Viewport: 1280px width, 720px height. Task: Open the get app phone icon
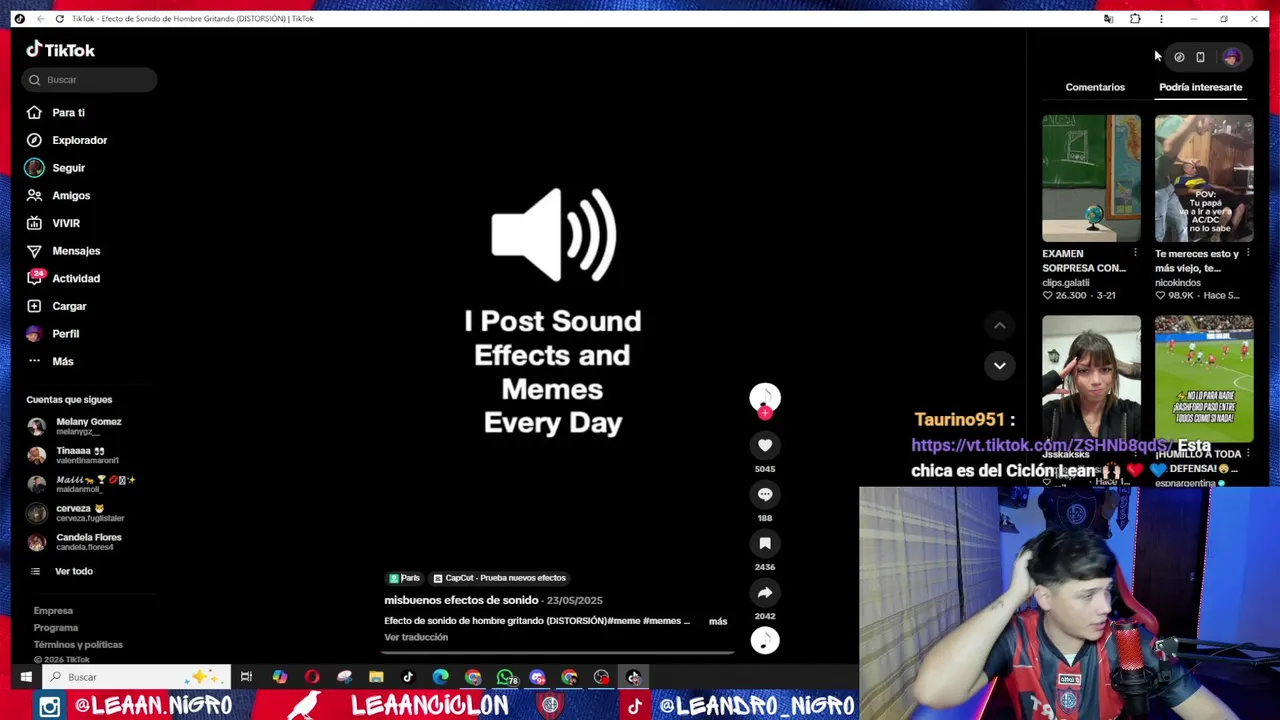point(1200,57)
